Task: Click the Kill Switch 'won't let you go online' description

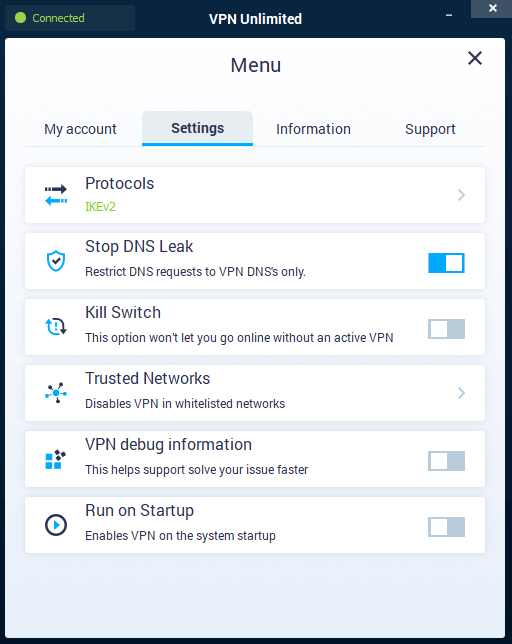Action: 239,338
